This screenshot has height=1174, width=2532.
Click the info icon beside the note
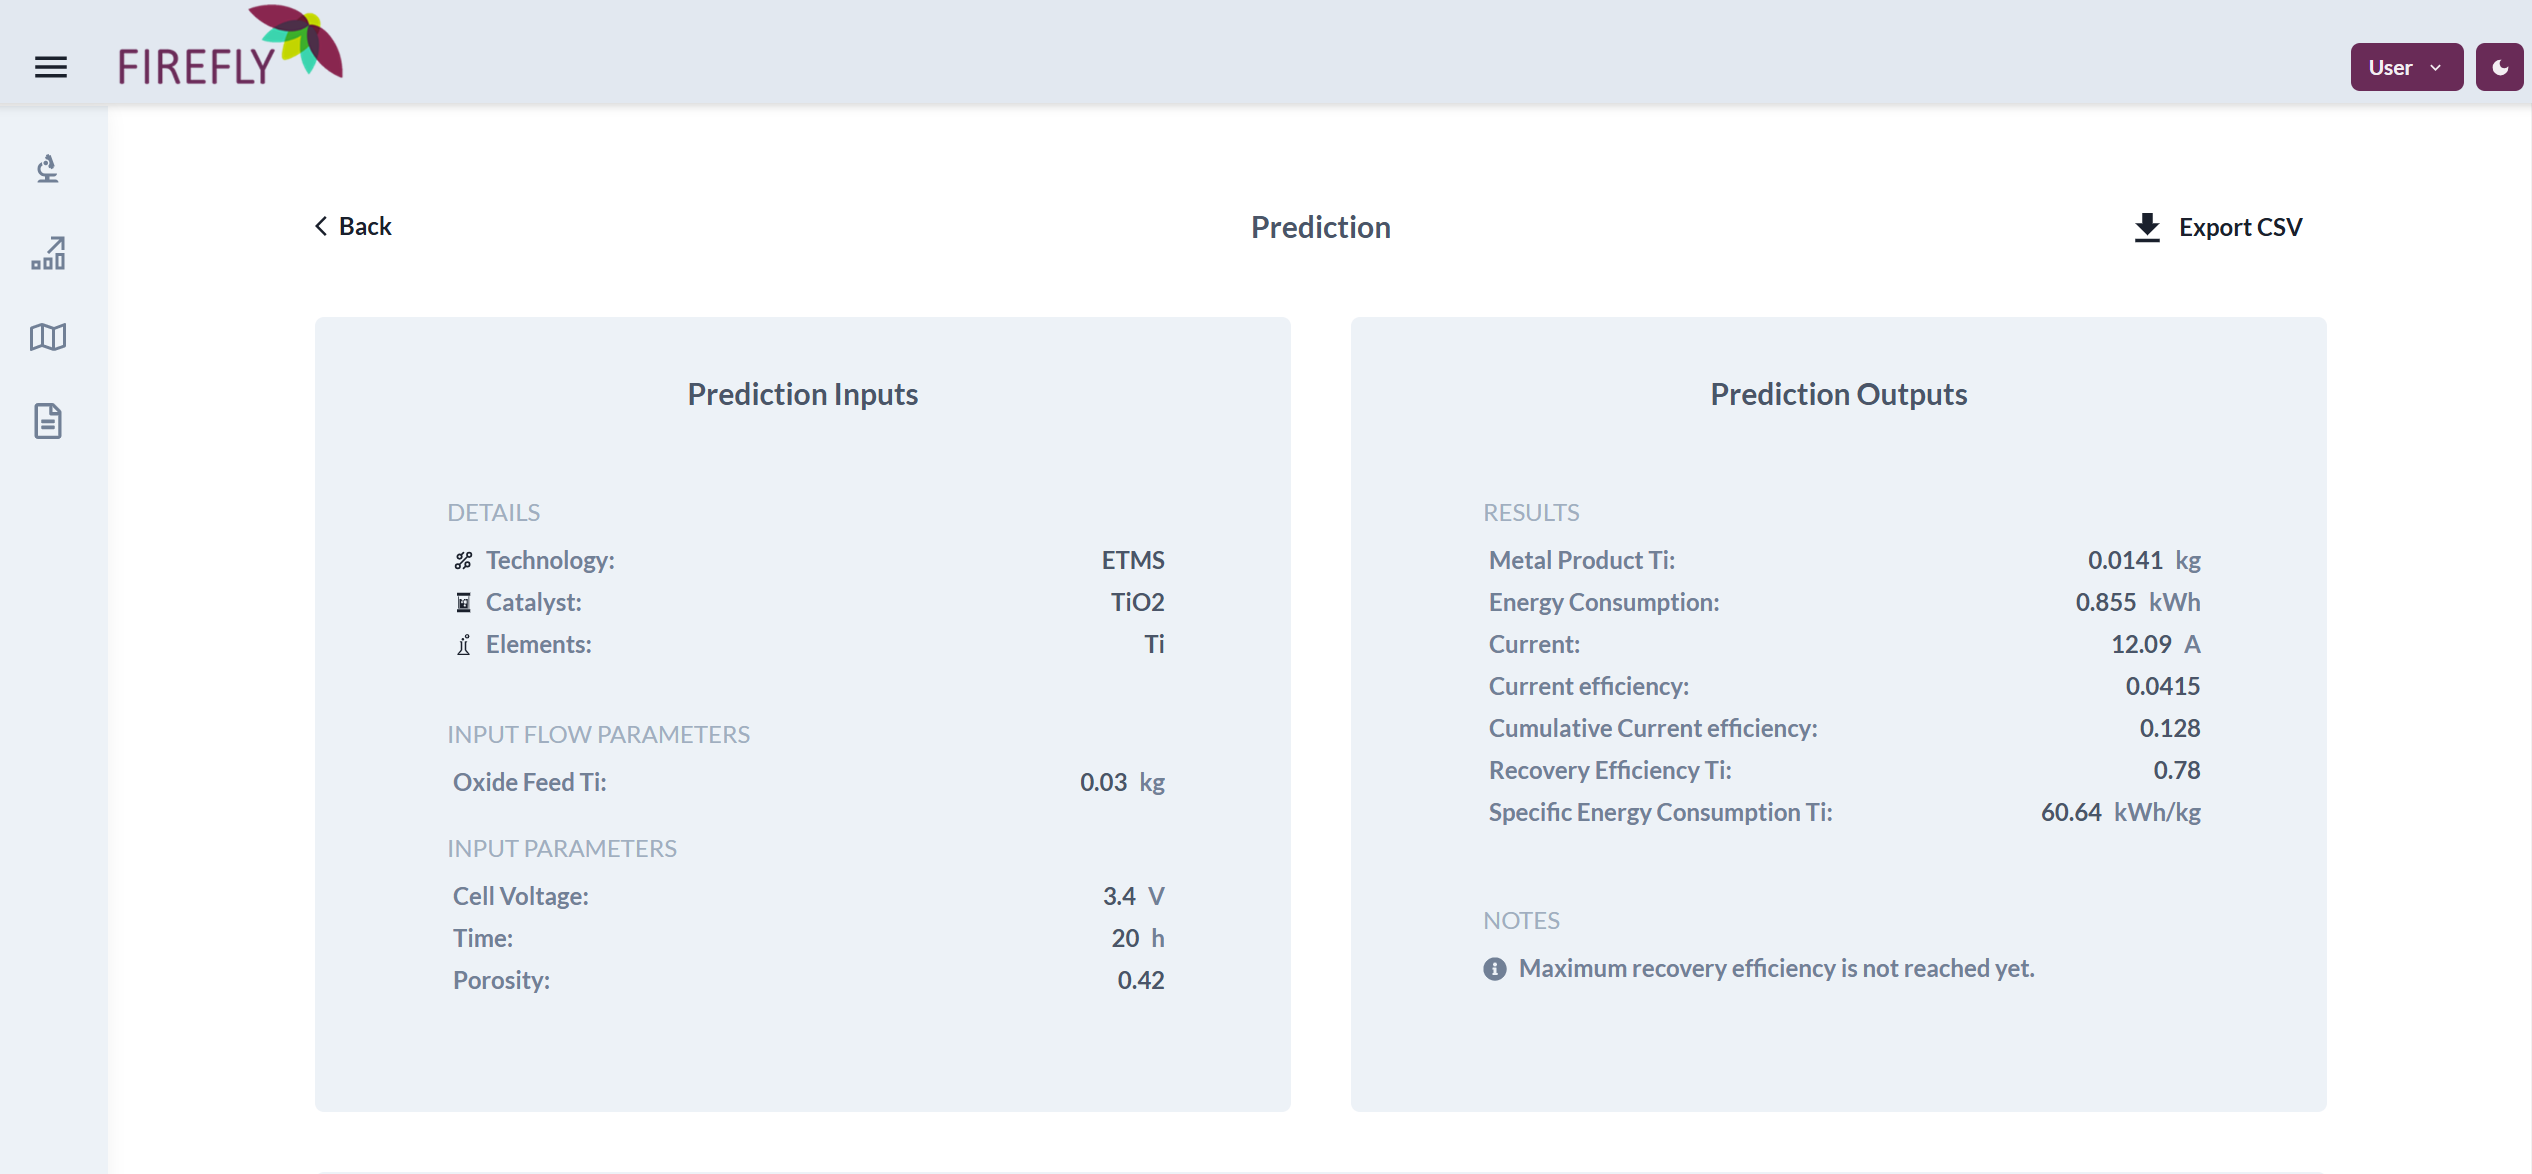click(1494, 968)
